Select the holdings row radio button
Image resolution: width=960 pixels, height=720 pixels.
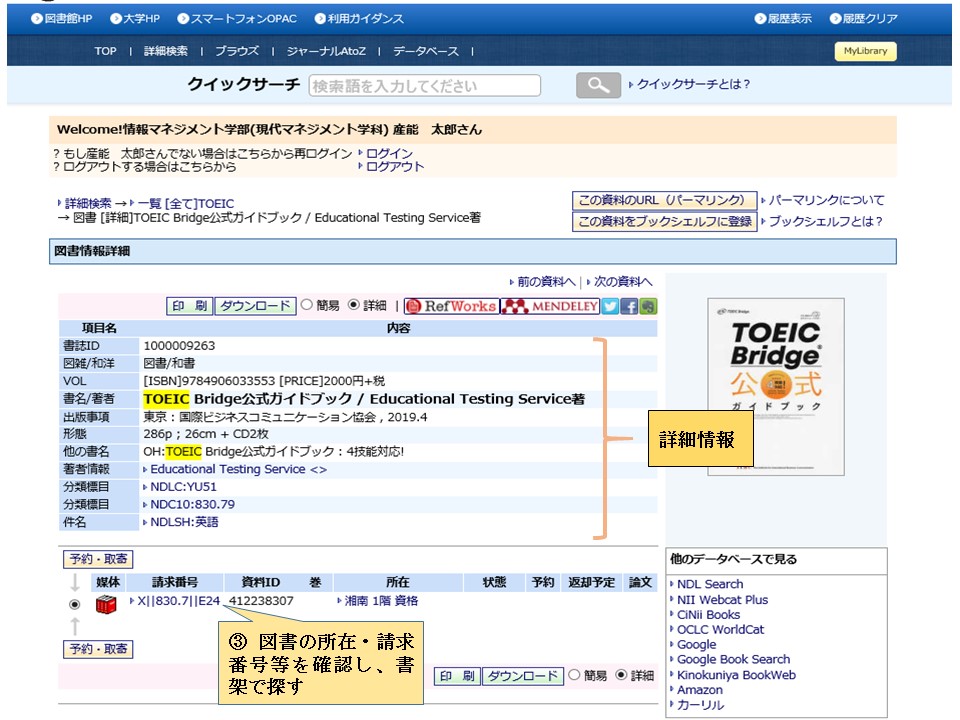[x=75, y=604]
